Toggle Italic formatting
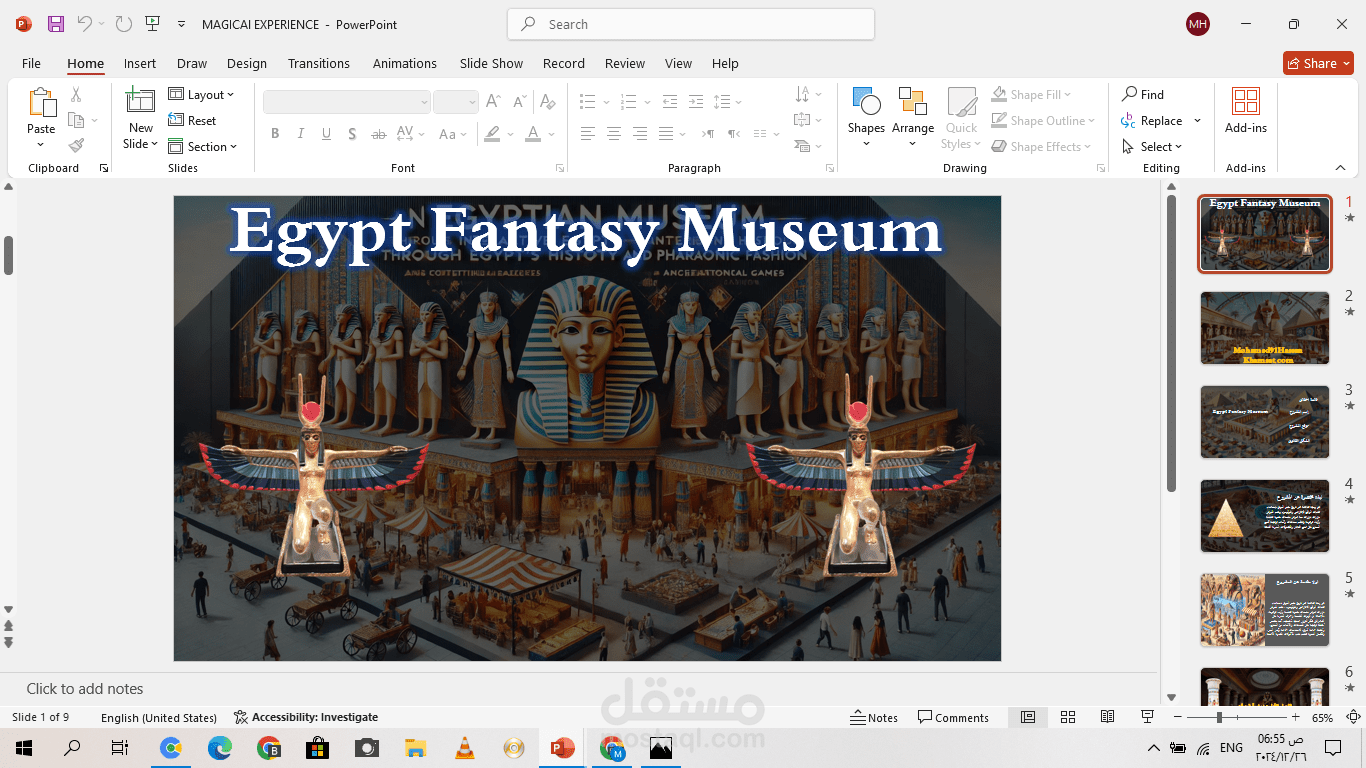1366x768 pixels. [301, 134]
